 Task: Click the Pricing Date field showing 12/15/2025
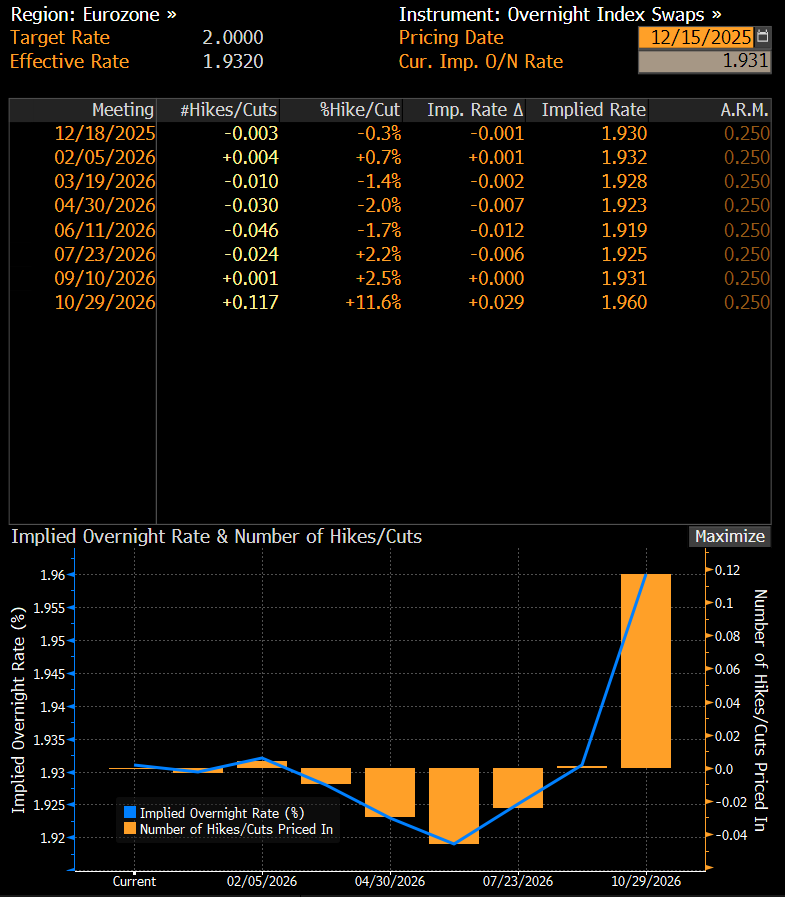(699, 37)
